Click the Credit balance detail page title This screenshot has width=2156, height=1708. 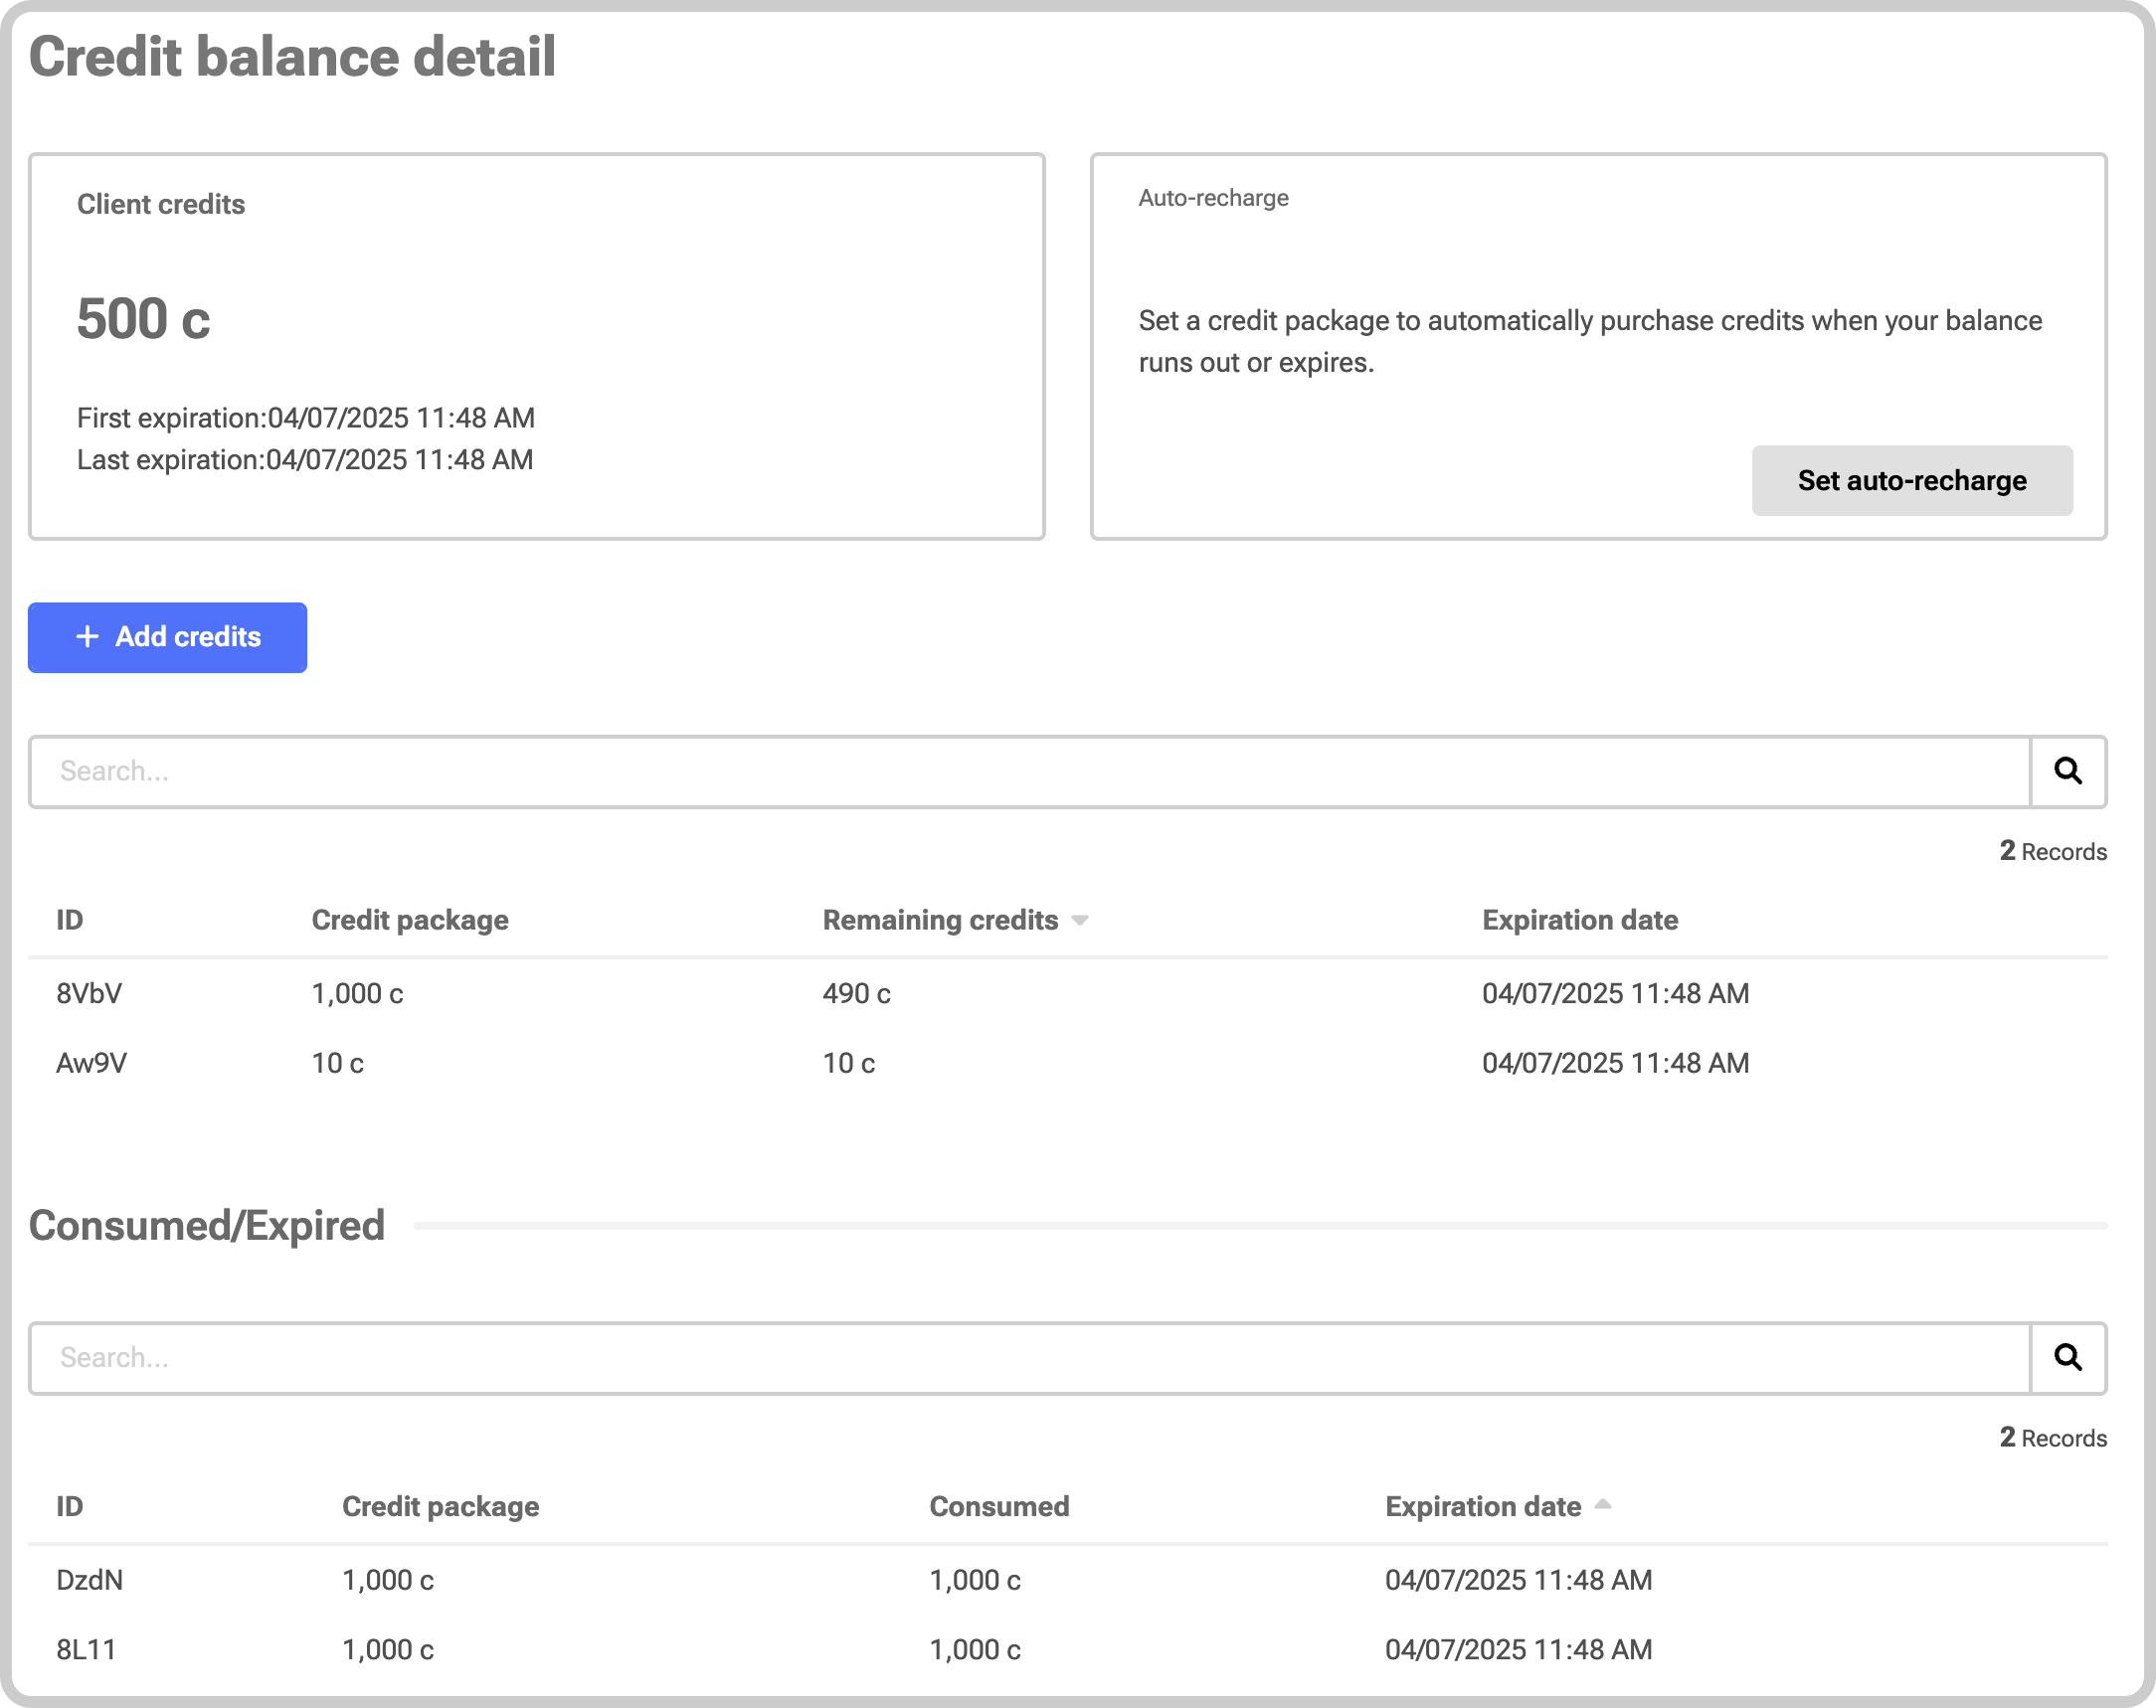292,56
